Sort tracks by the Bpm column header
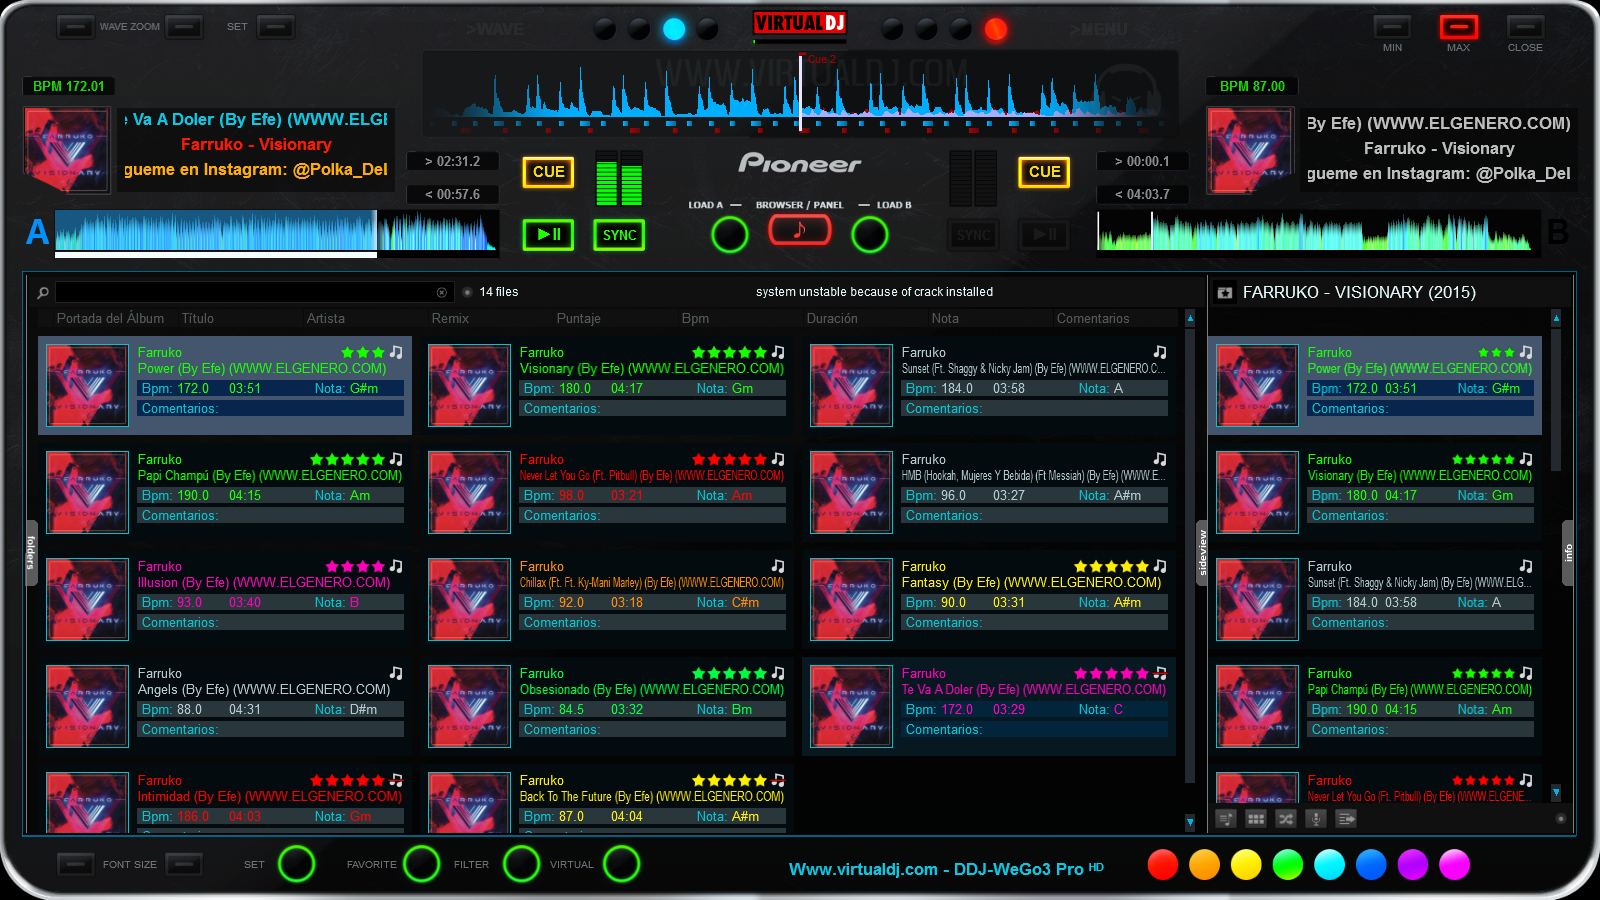The width and height of the screenshot is (1600, 900). click(x=695, y=319)
